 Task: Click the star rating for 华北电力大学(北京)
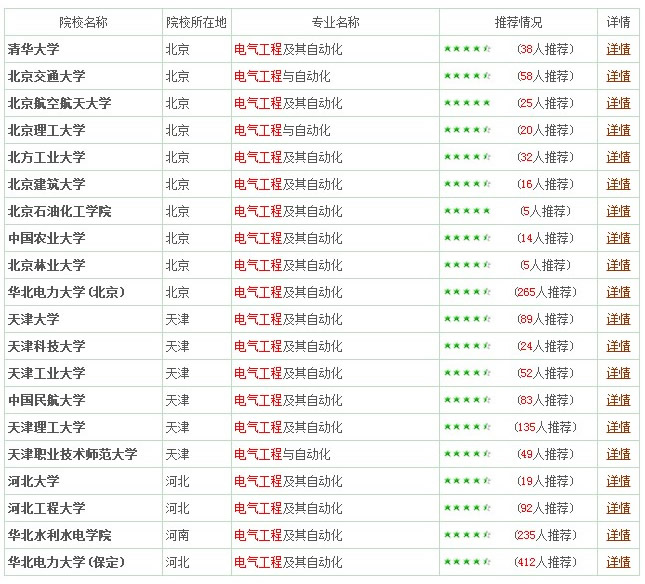coord(467,292)
